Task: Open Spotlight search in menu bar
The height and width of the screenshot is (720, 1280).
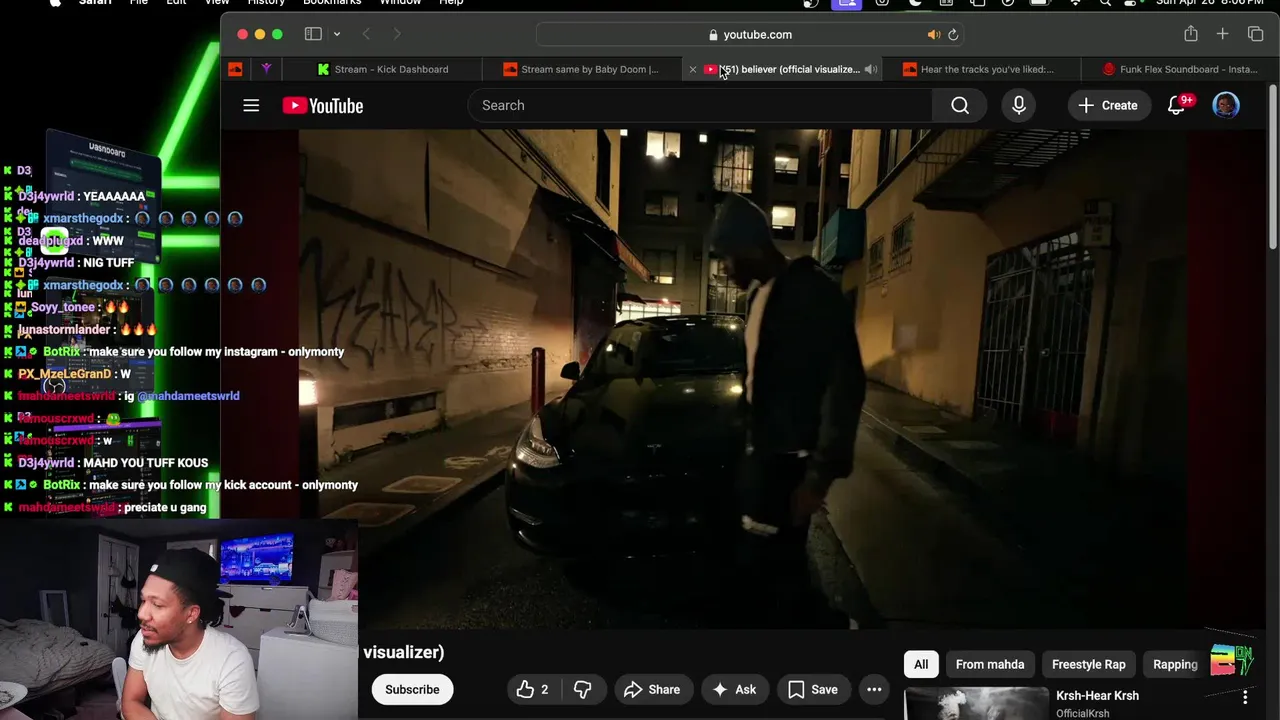Action: [x=1105, y=3]
